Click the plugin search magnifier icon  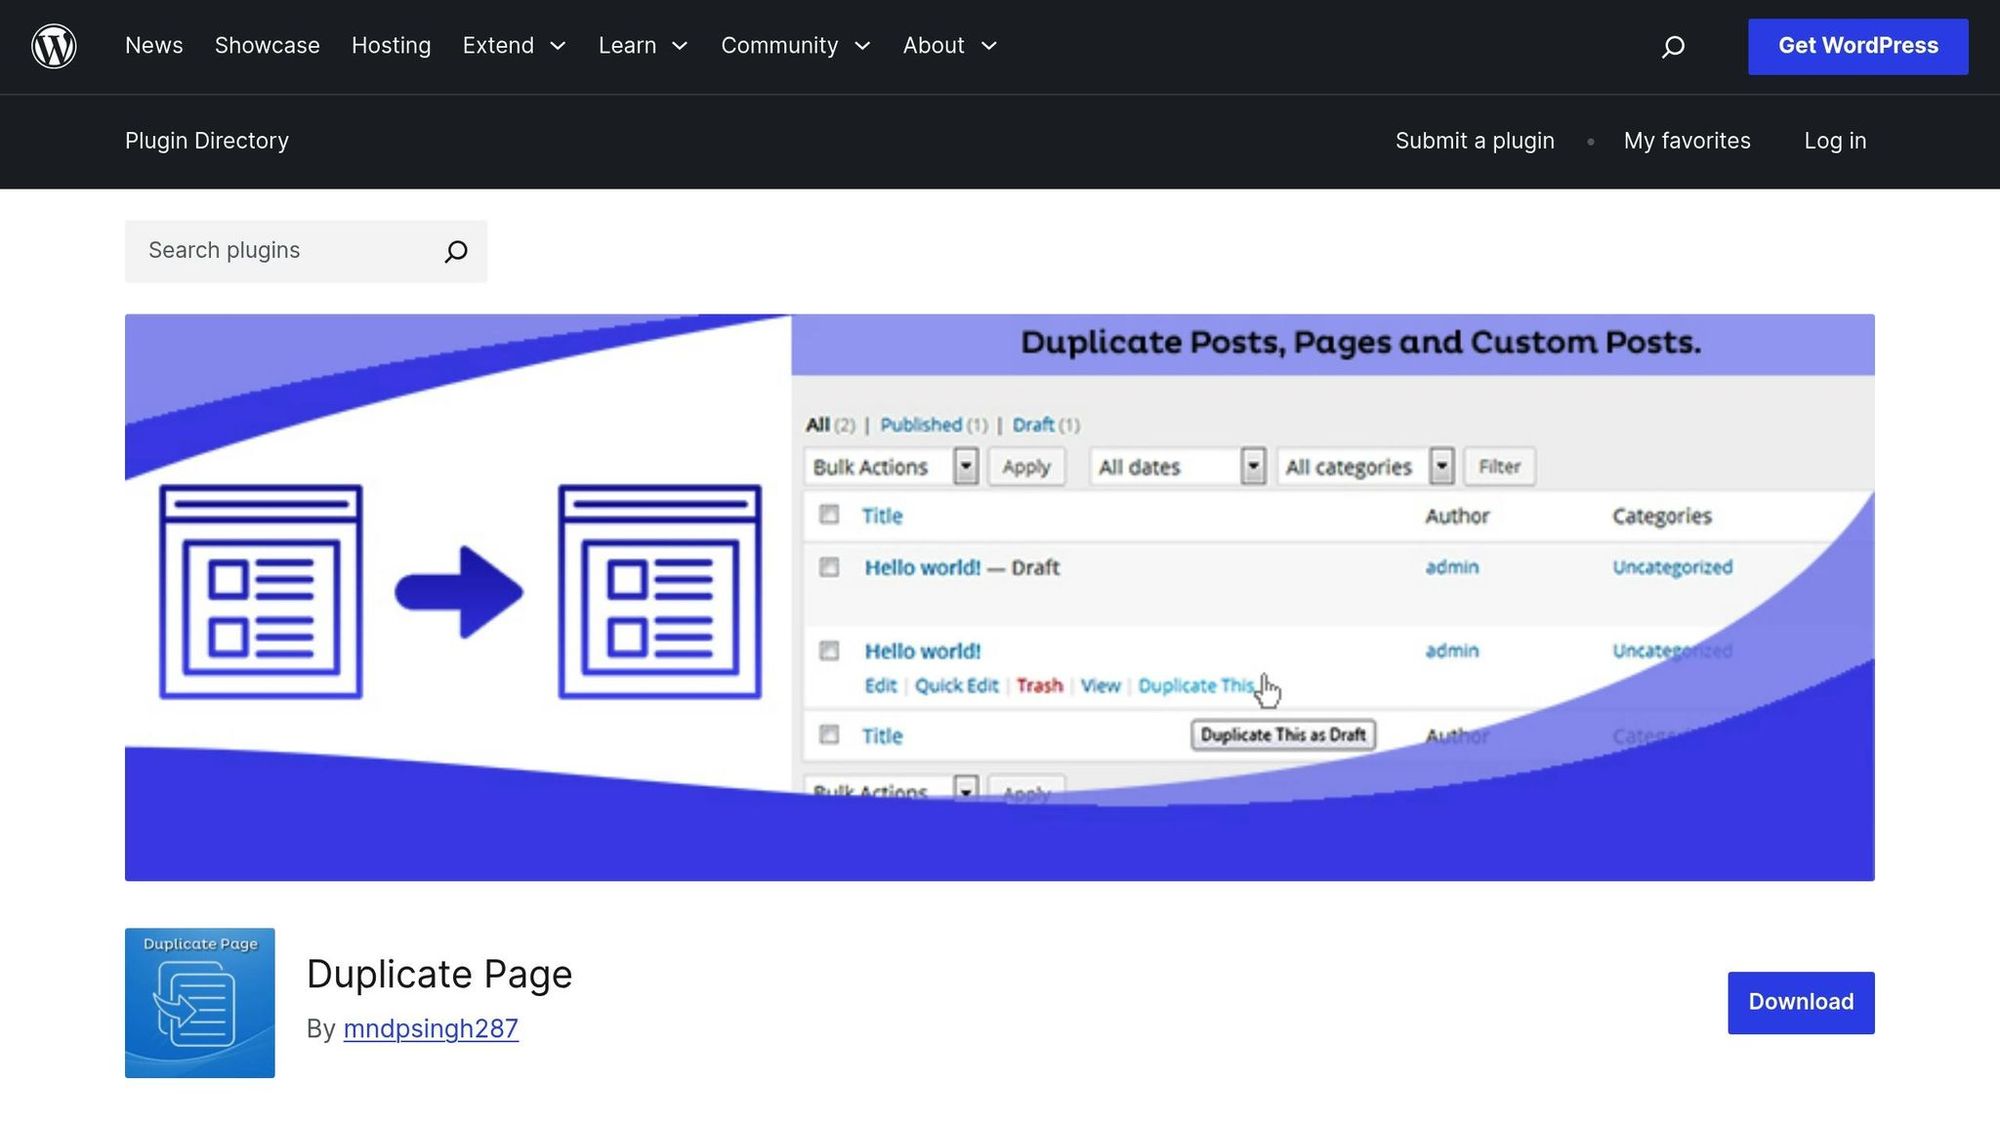456,251
